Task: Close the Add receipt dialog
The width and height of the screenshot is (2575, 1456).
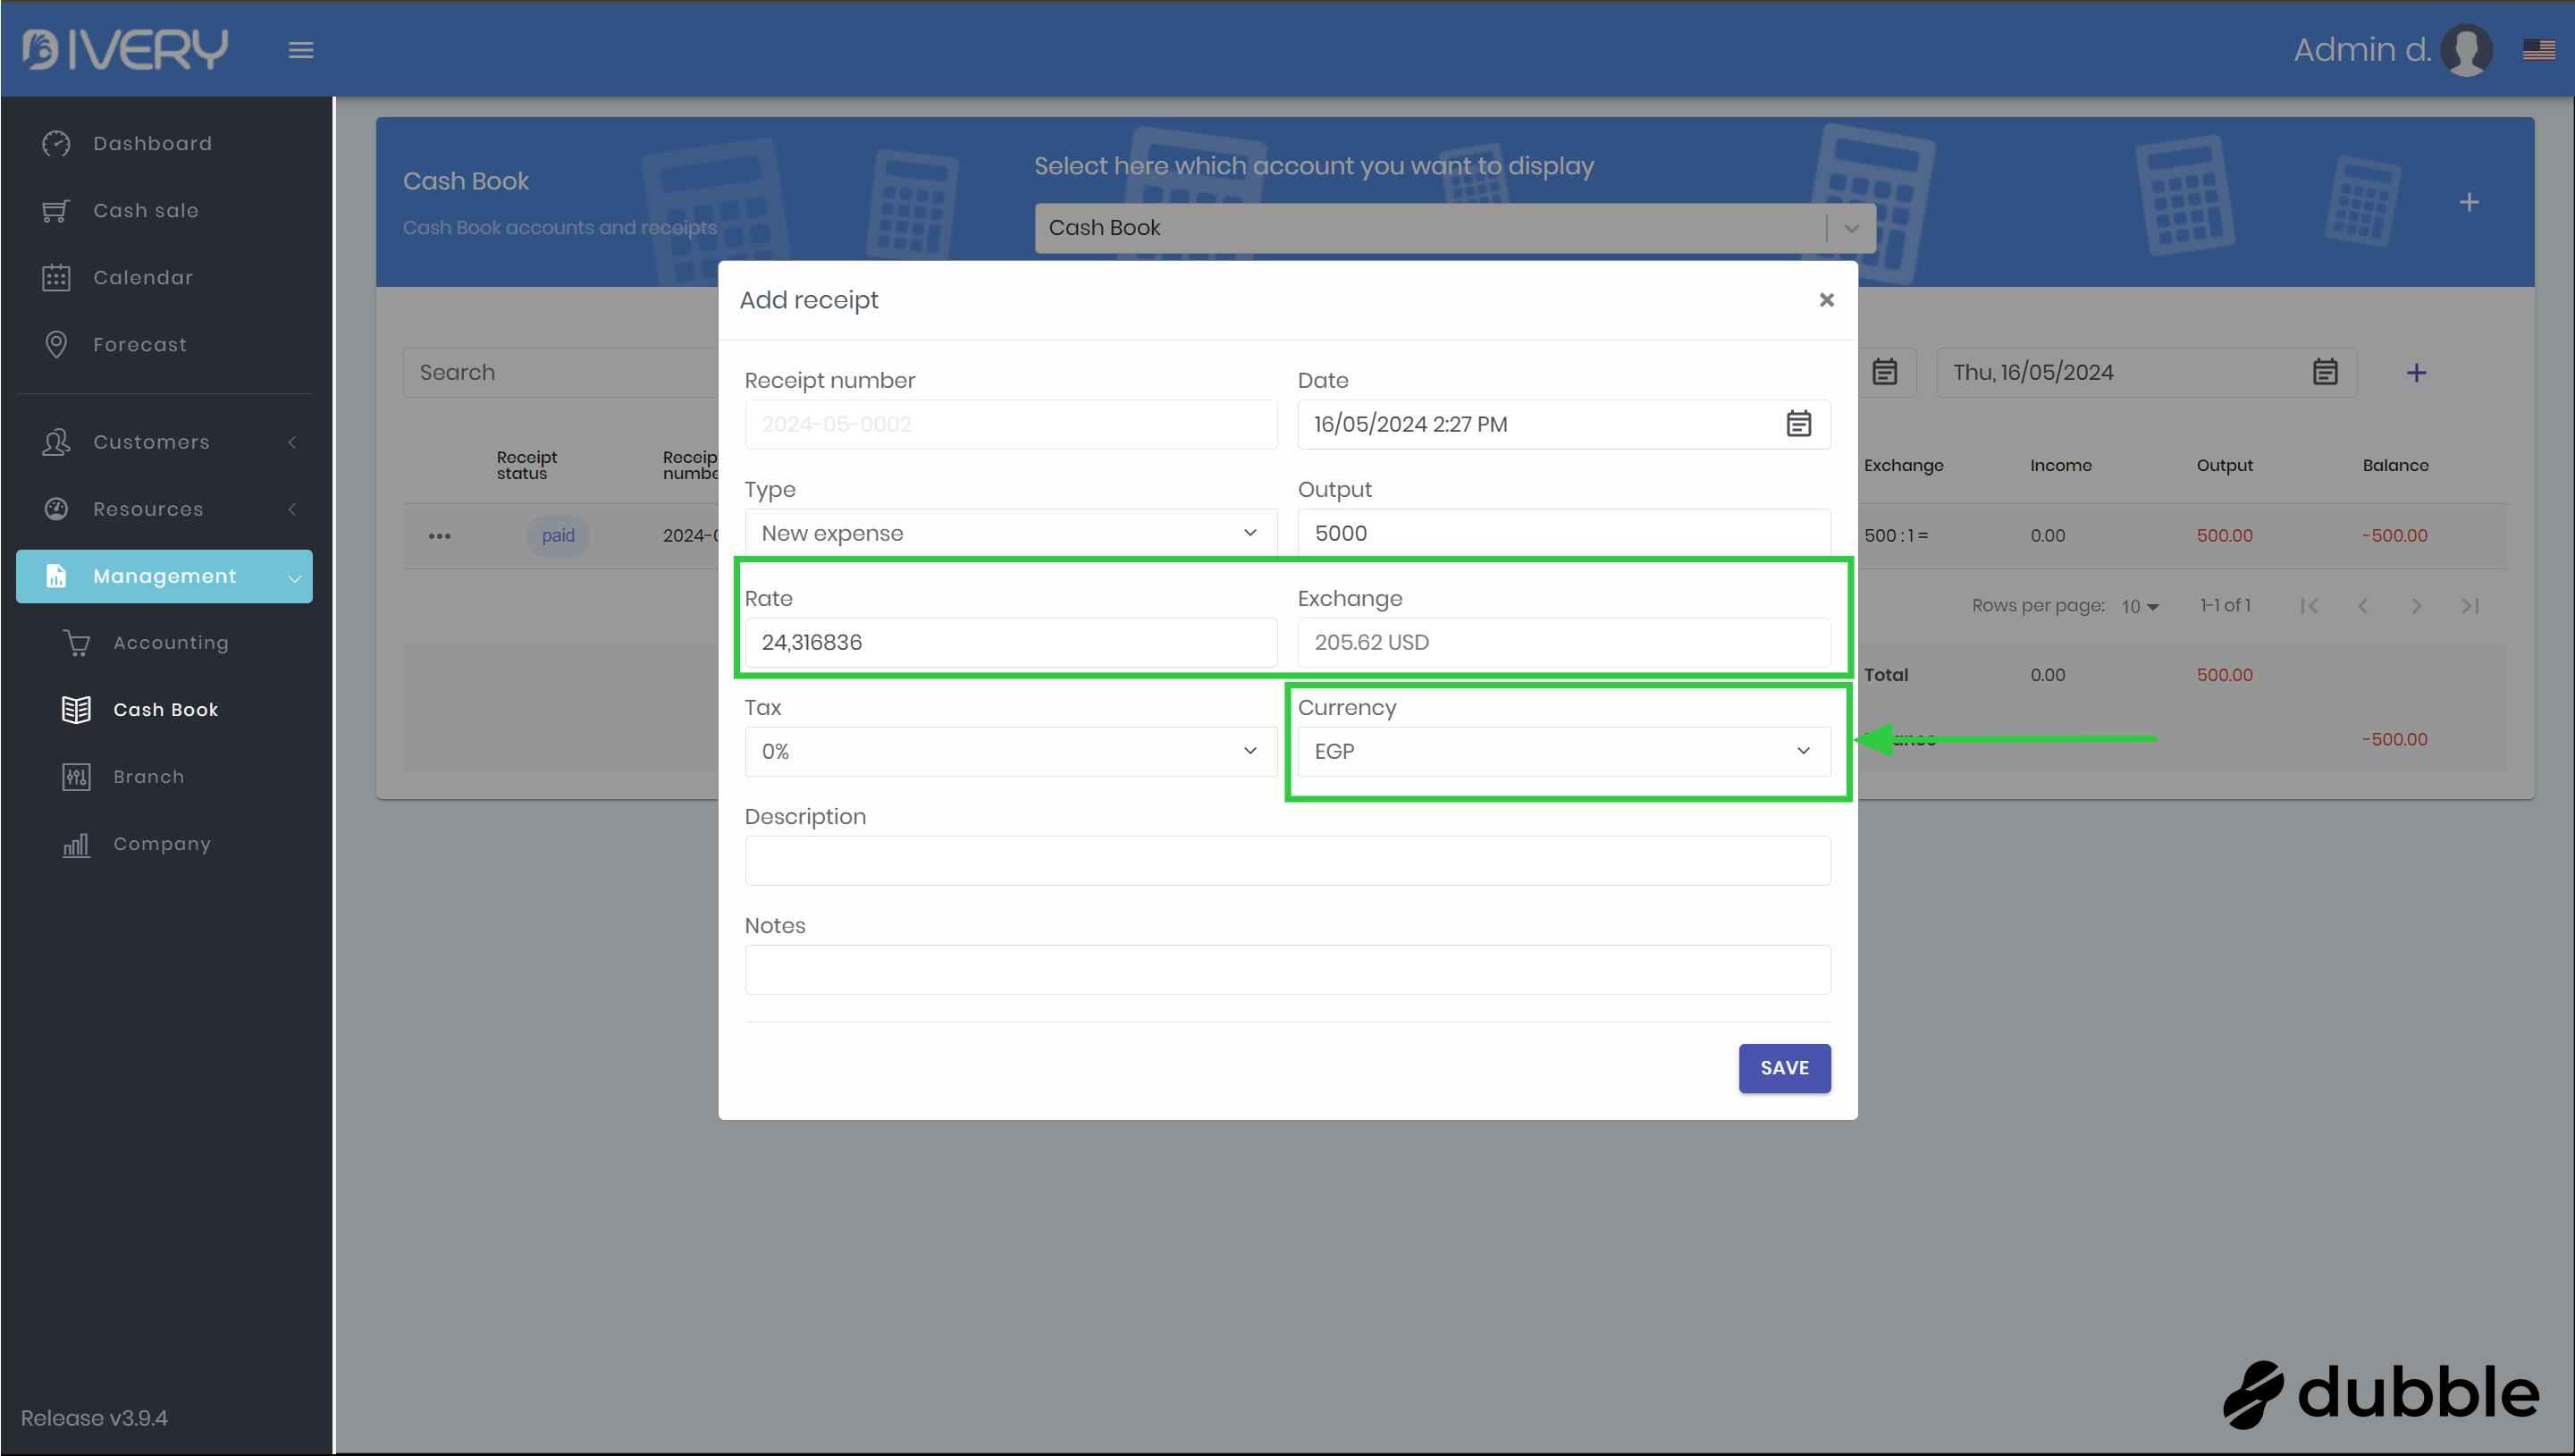Action: pos(1826,300)
